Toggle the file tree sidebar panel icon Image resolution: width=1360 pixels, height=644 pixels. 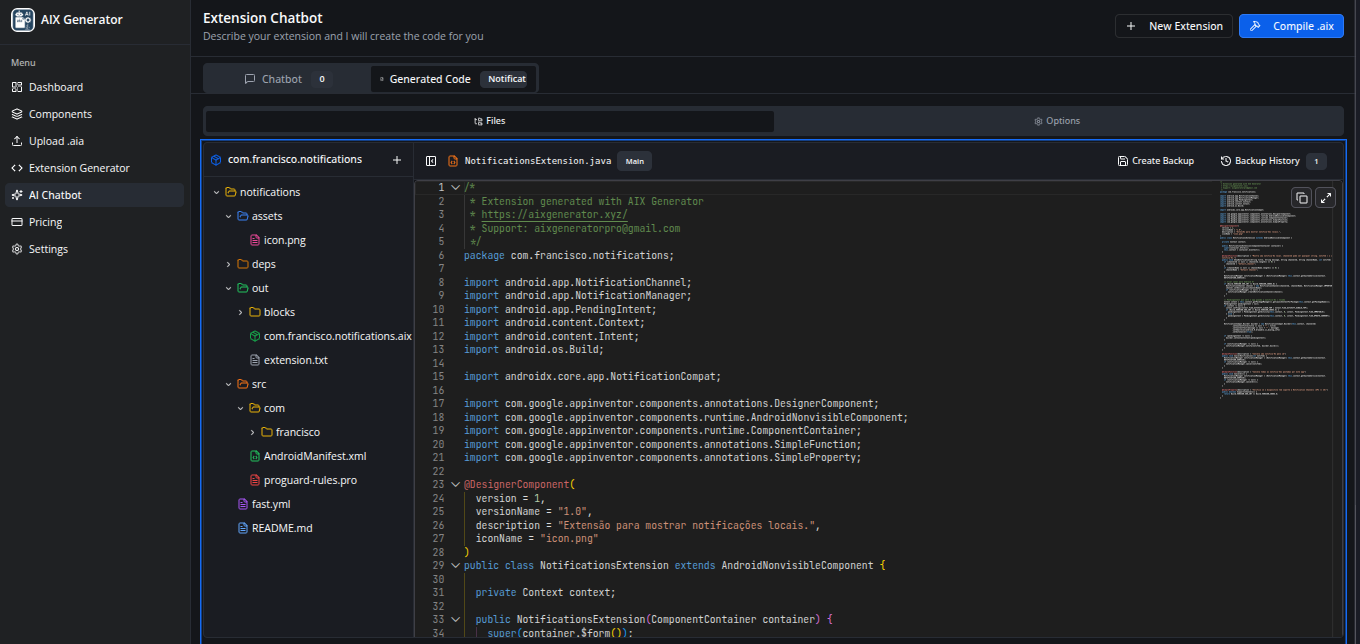pyautogui.click(x=431, y=161)
